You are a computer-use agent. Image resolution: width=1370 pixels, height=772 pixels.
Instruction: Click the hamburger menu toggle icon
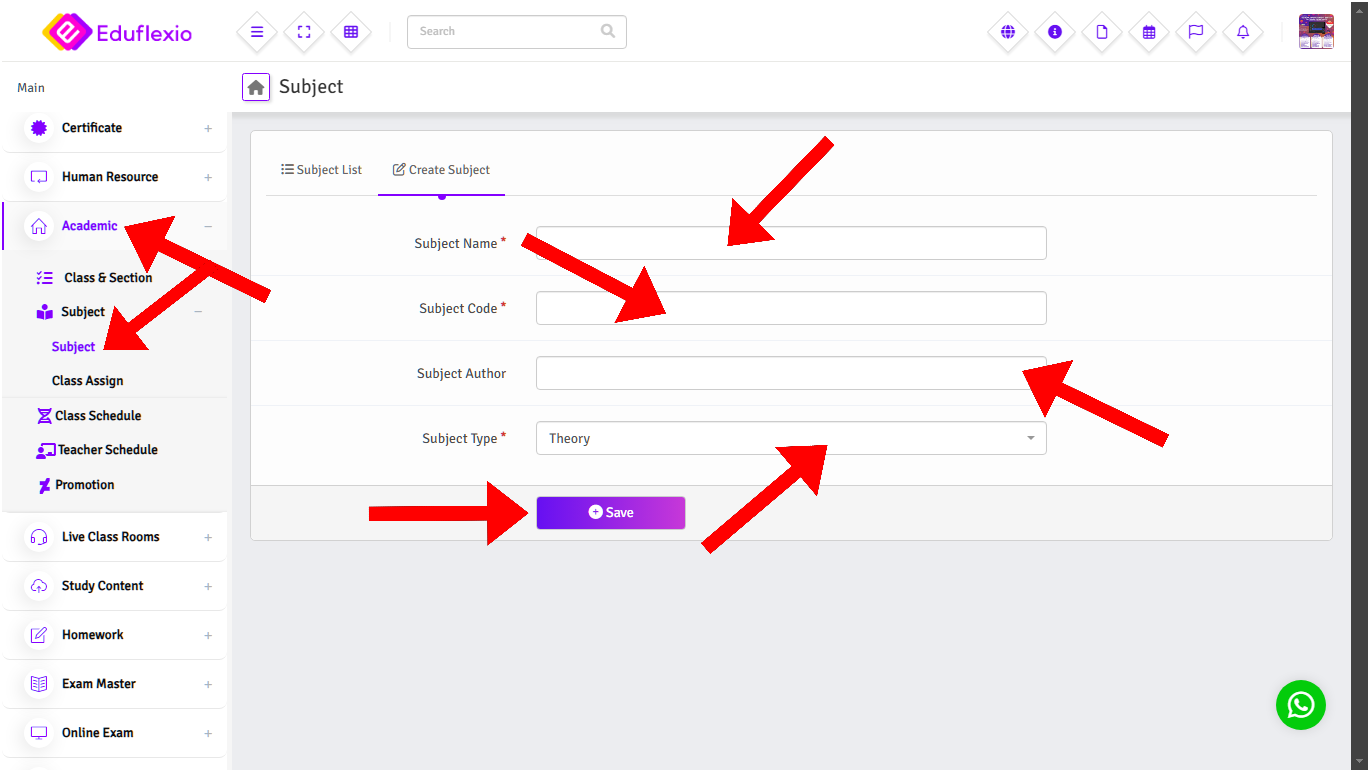(x=257, y=32)
